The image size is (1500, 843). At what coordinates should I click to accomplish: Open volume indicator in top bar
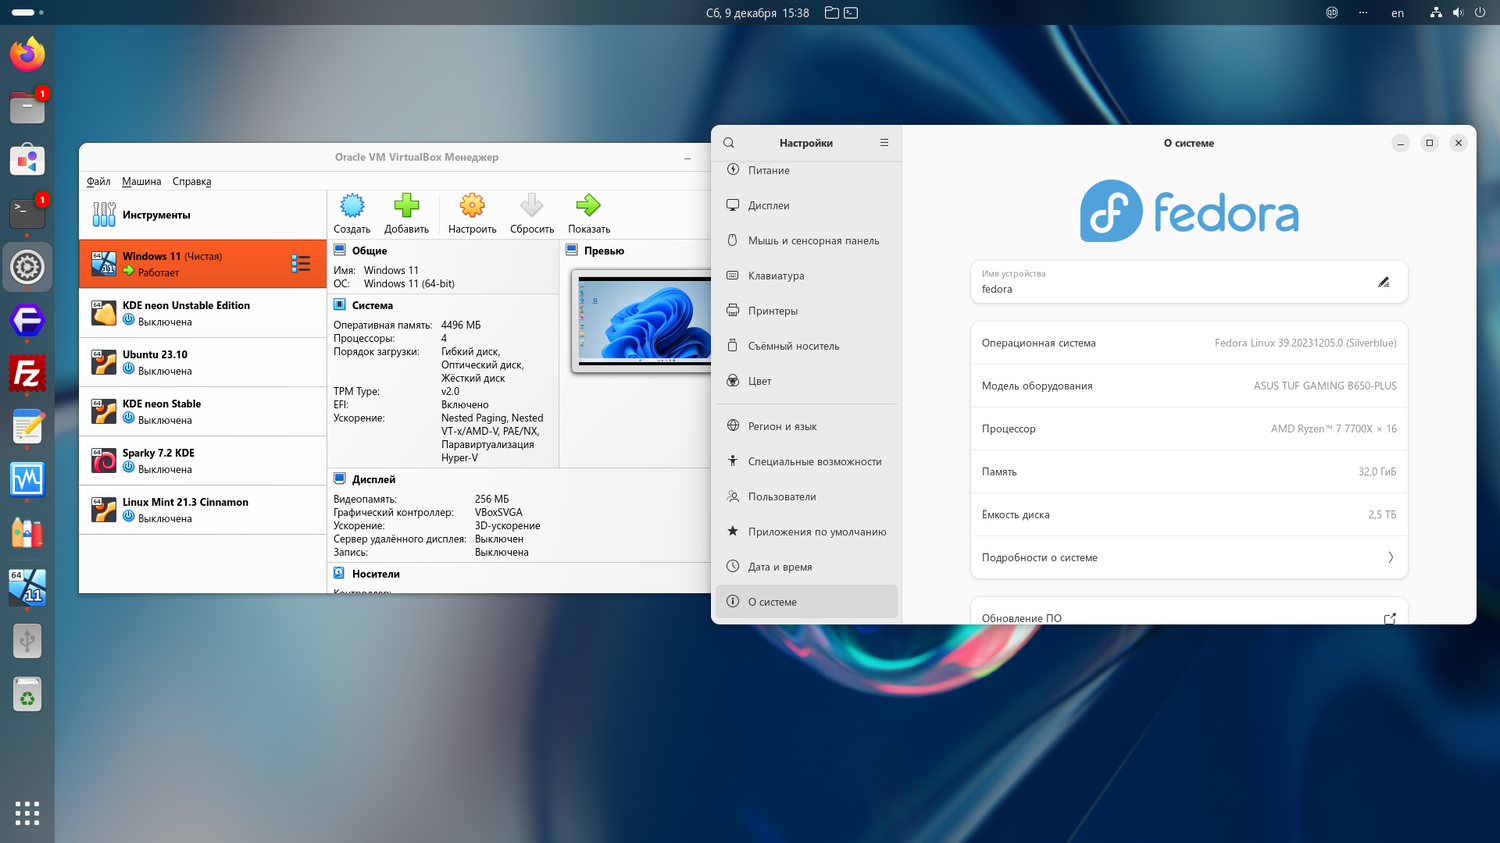(1458, 13)
